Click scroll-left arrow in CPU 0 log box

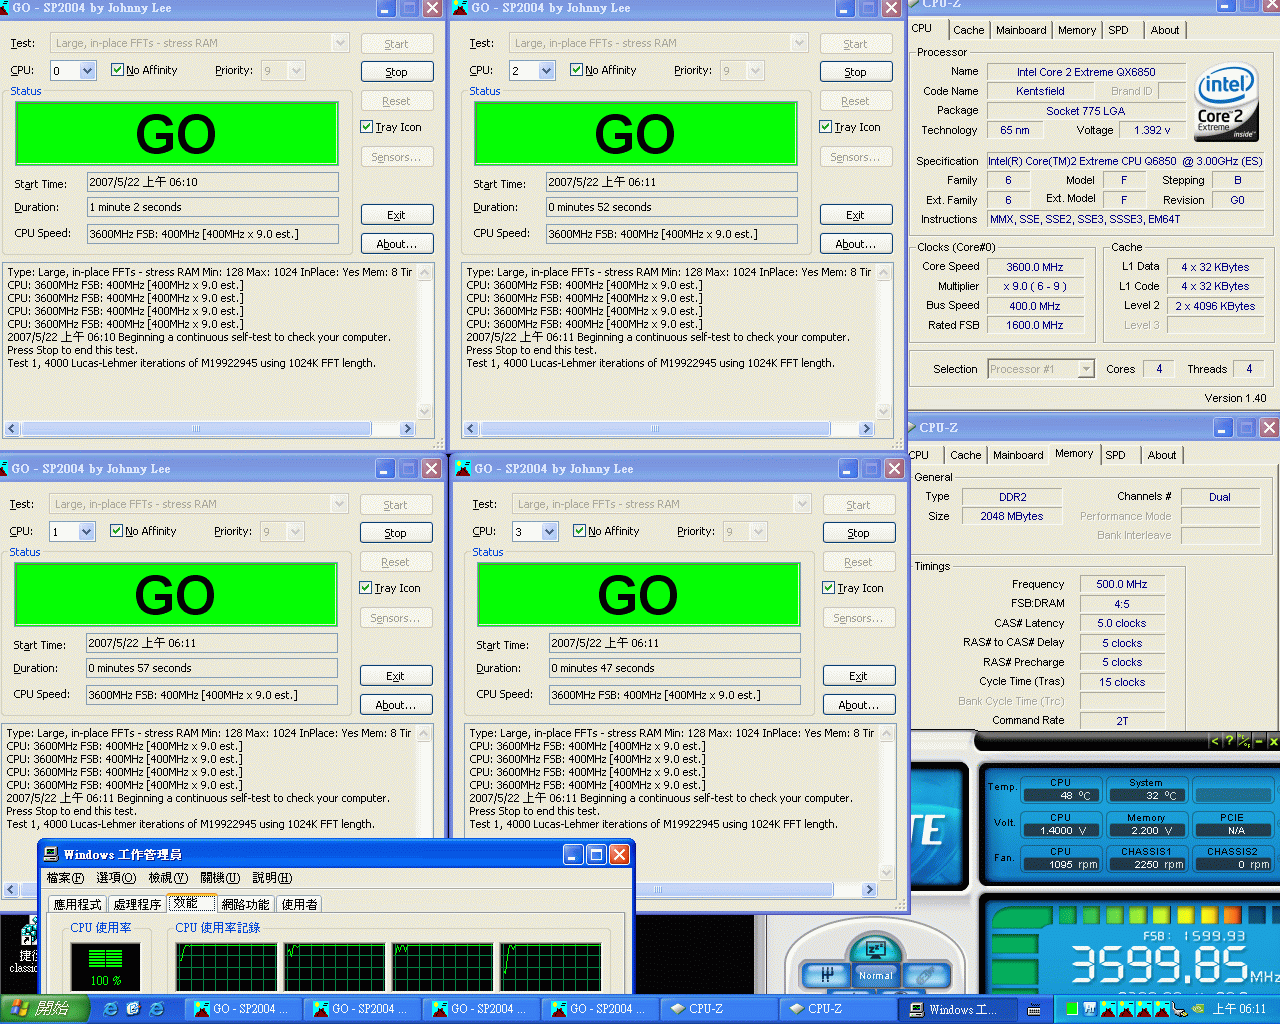12,429
